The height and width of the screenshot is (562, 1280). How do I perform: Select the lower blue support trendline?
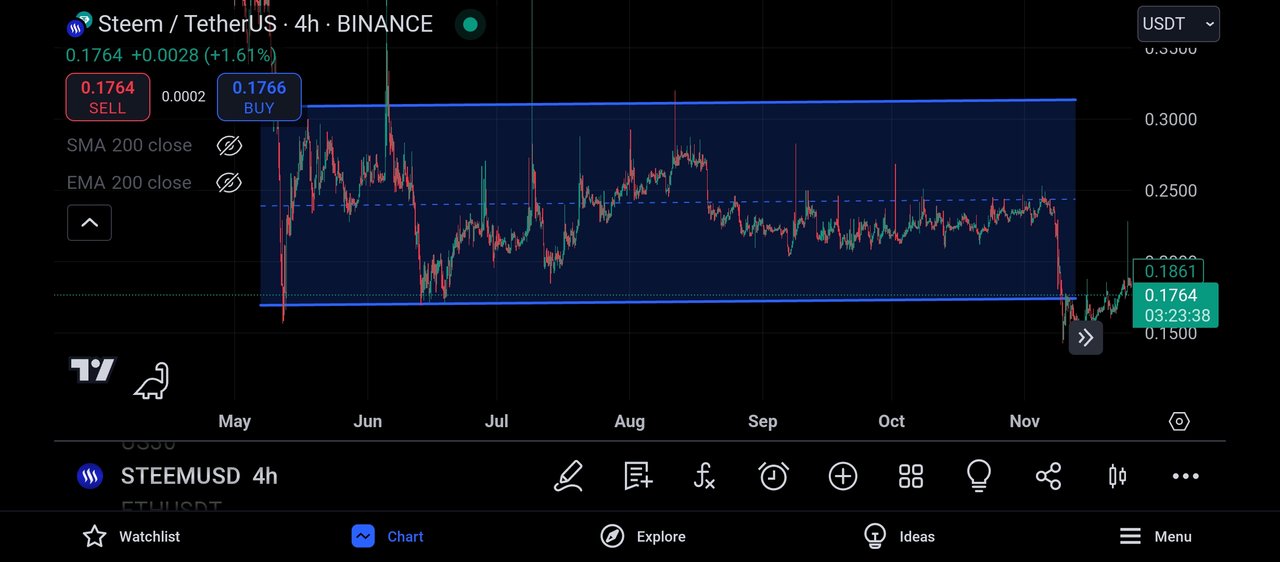[668, 301]
